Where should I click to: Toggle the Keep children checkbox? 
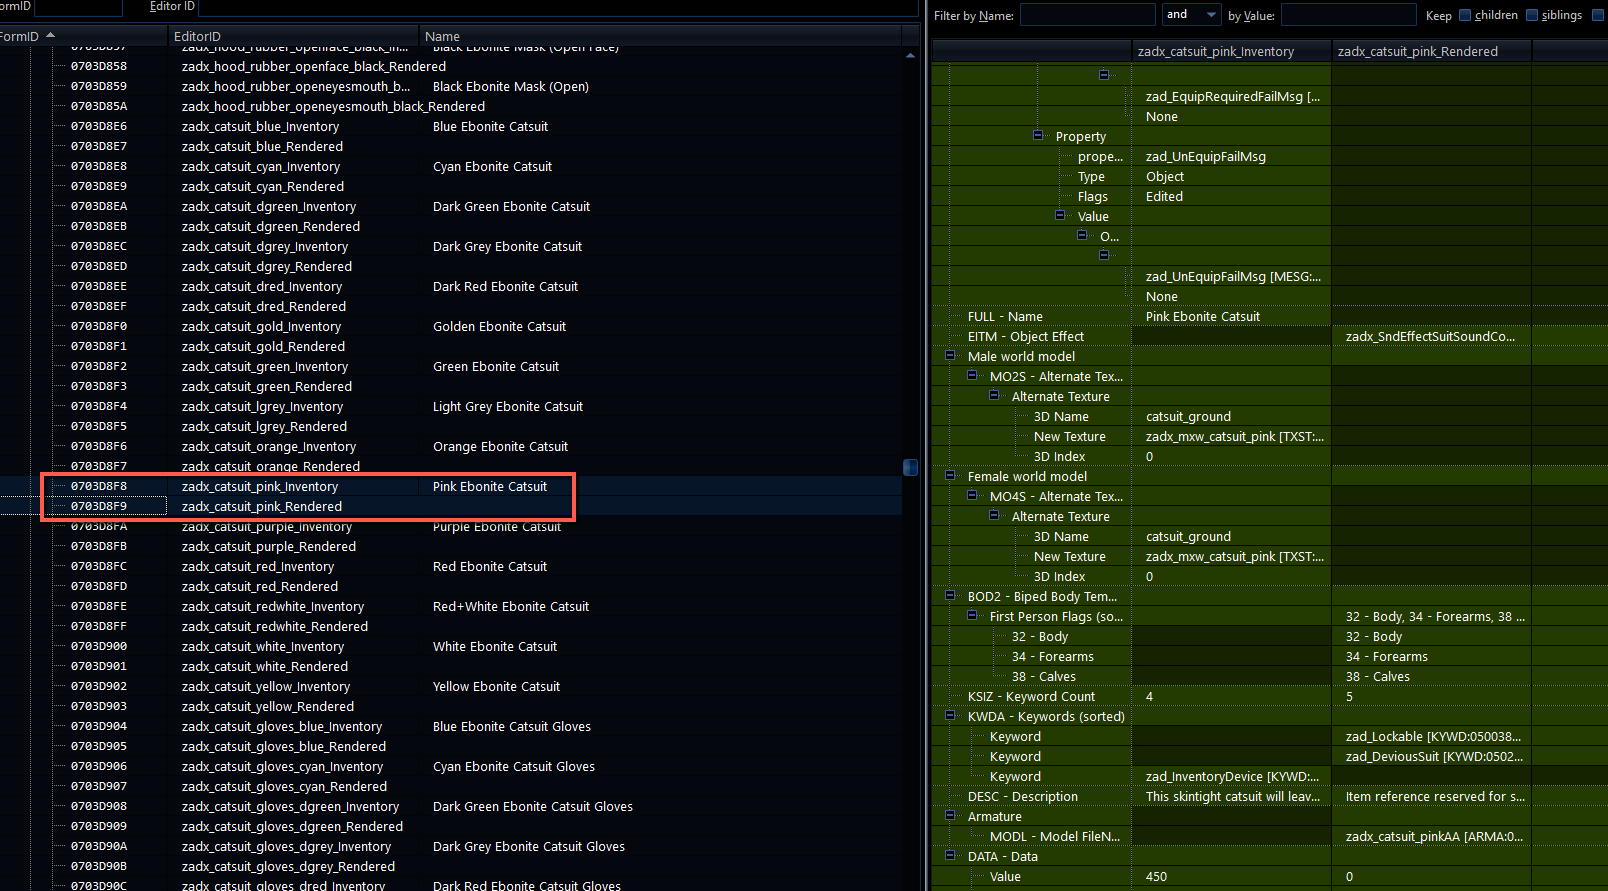click(1465, 15)
